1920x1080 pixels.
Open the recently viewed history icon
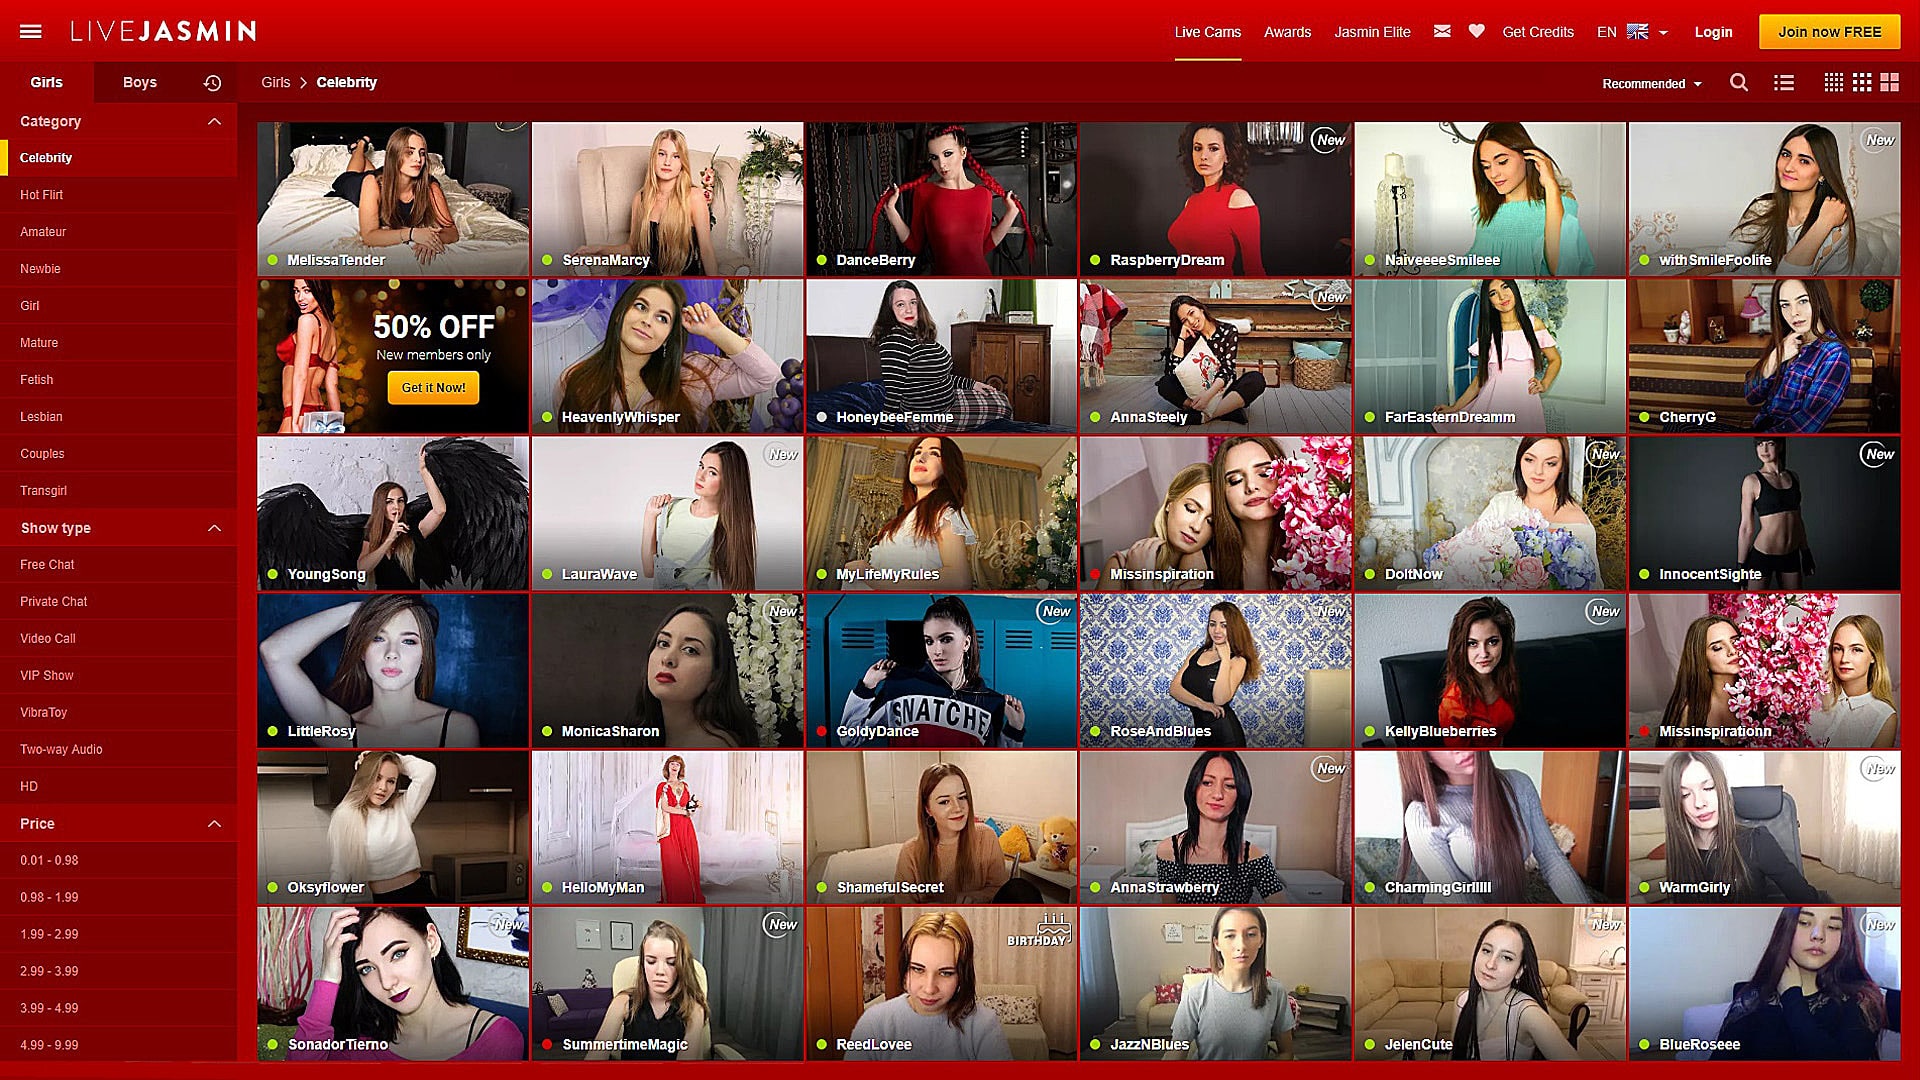(212, 83)
